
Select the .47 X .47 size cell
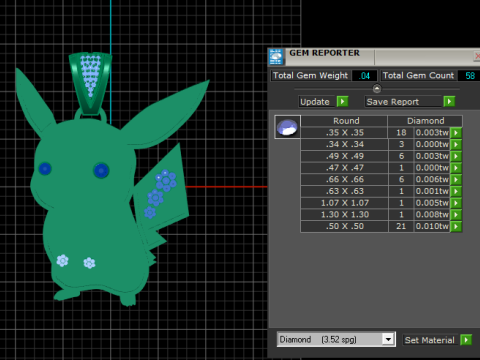(x=345, y=168)
